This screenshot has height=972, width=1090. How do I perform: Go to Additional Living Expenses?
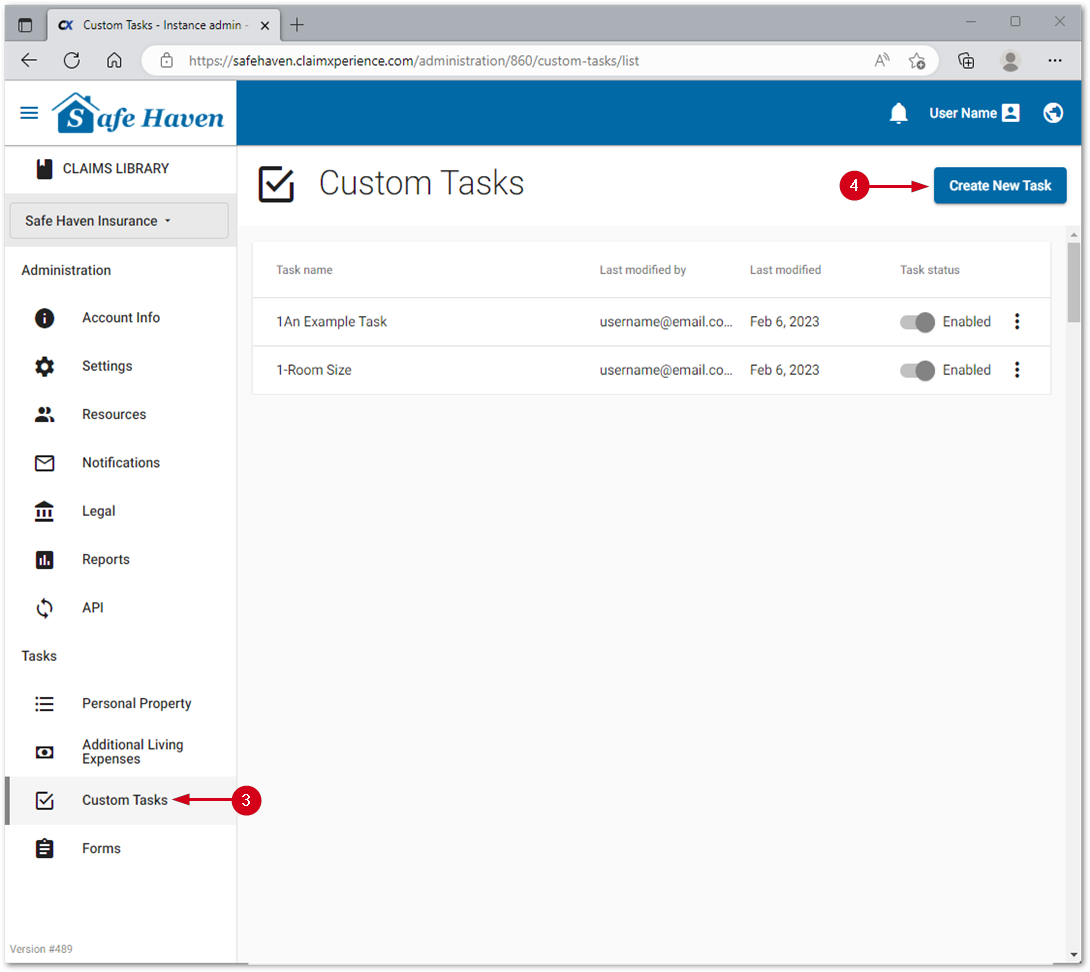[132, 752]
